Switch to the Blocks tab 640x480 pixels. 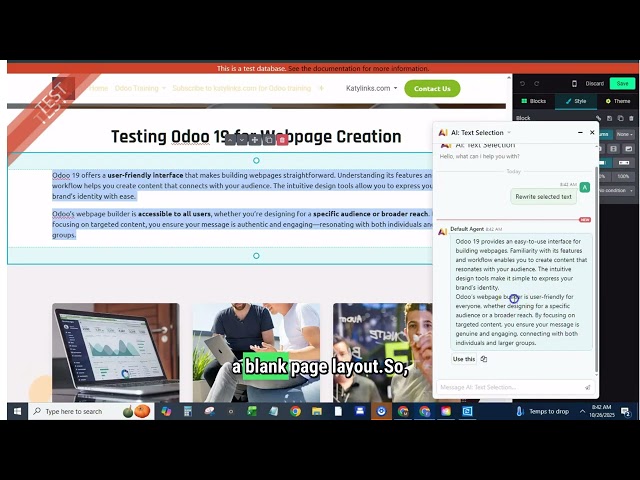click(534, 101)
